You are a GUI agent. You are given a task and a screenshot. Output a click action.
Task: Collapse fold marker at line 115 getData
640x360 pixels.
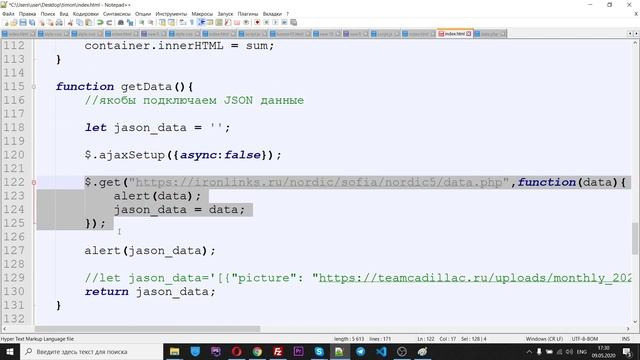34,87
